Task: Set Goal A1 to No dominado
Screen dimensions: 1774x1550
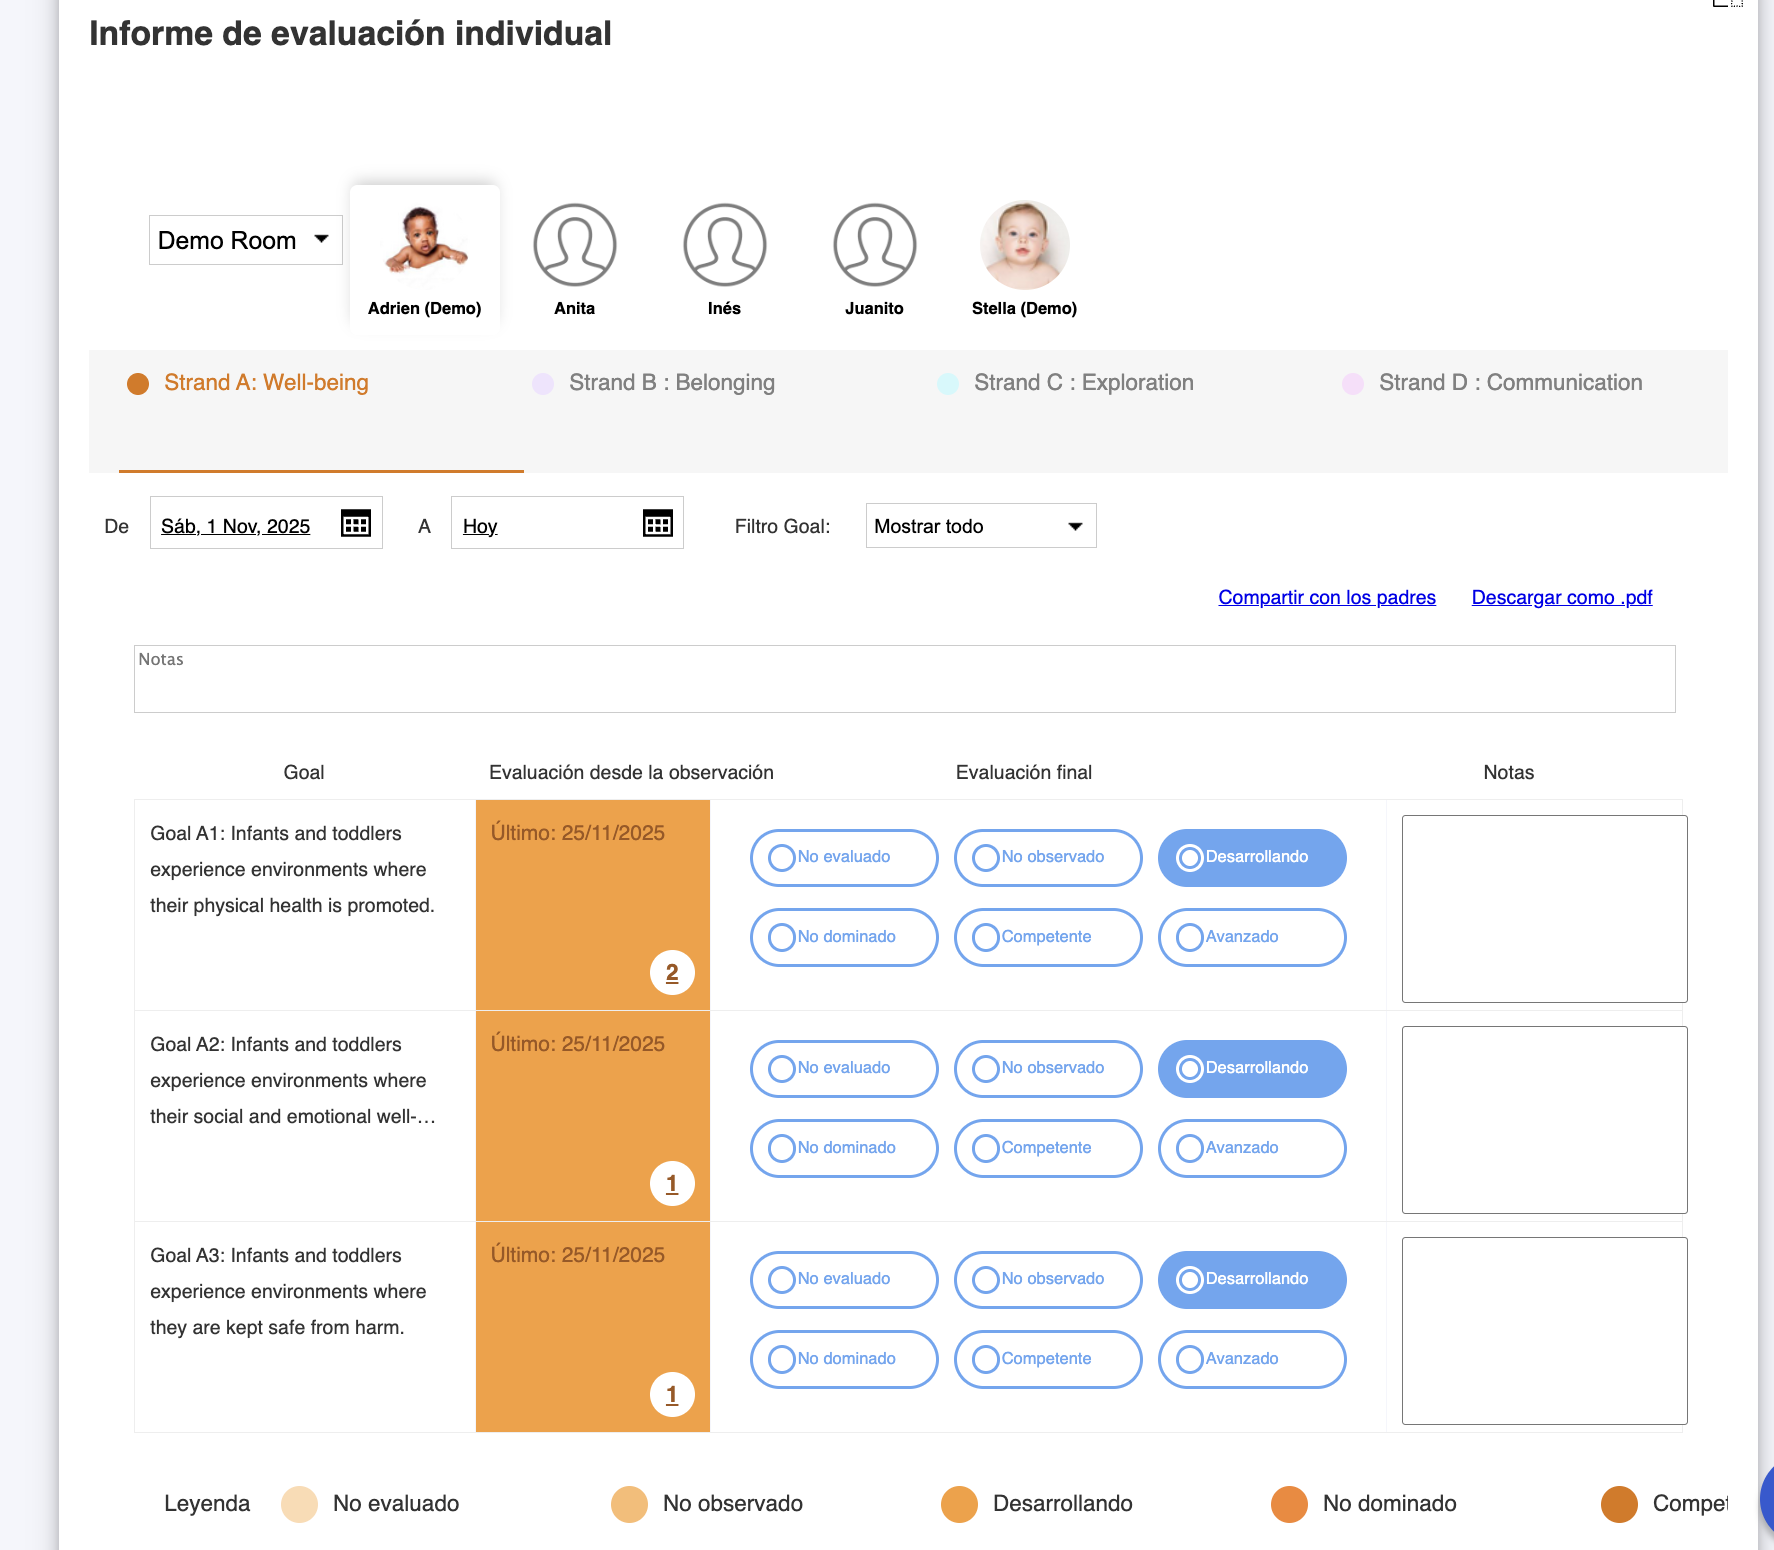Action: (x=844, y=937)
